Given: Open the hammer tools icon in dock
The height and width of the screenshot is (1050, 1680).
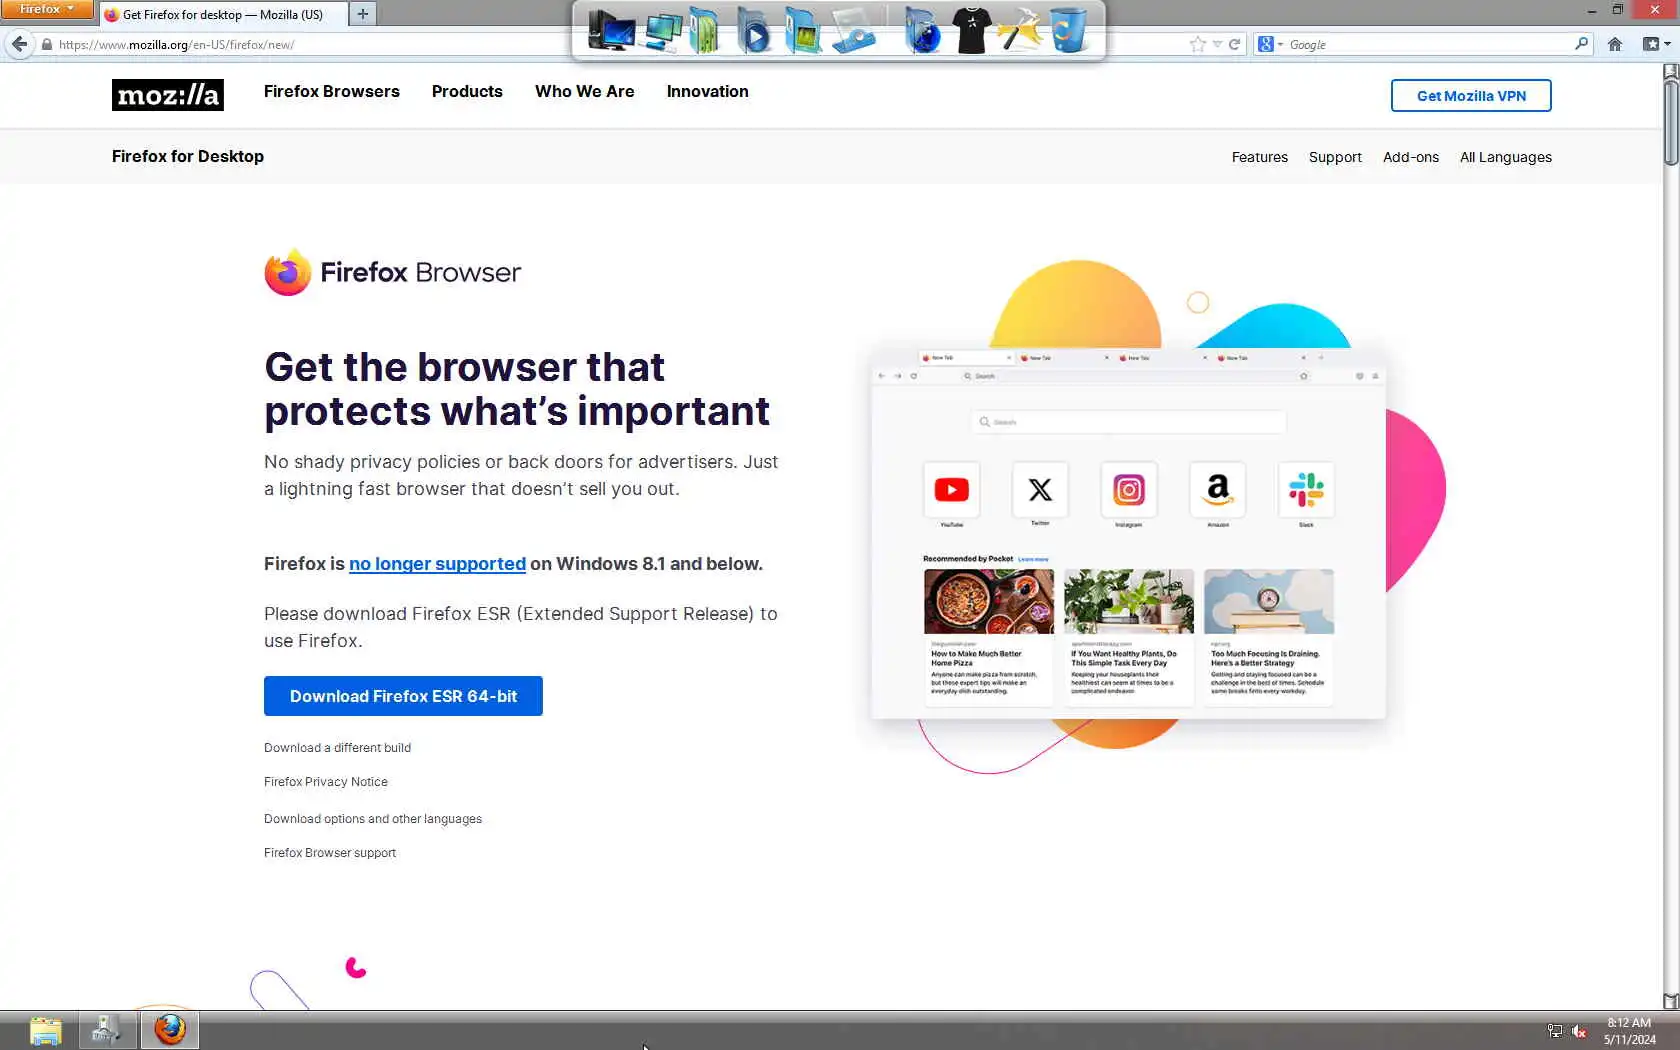Looking at the screenshot, I should [1019, 30].
